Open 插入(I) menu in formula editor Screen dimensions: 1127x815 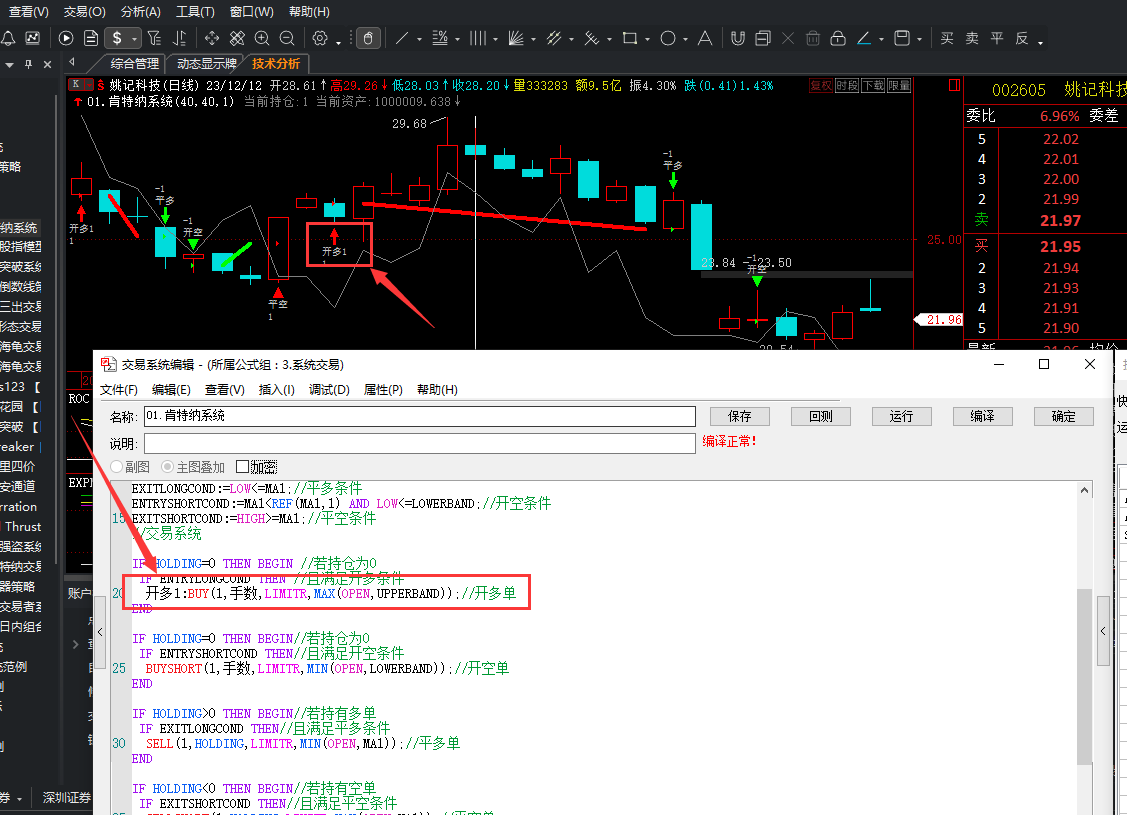tap(277, 390)
